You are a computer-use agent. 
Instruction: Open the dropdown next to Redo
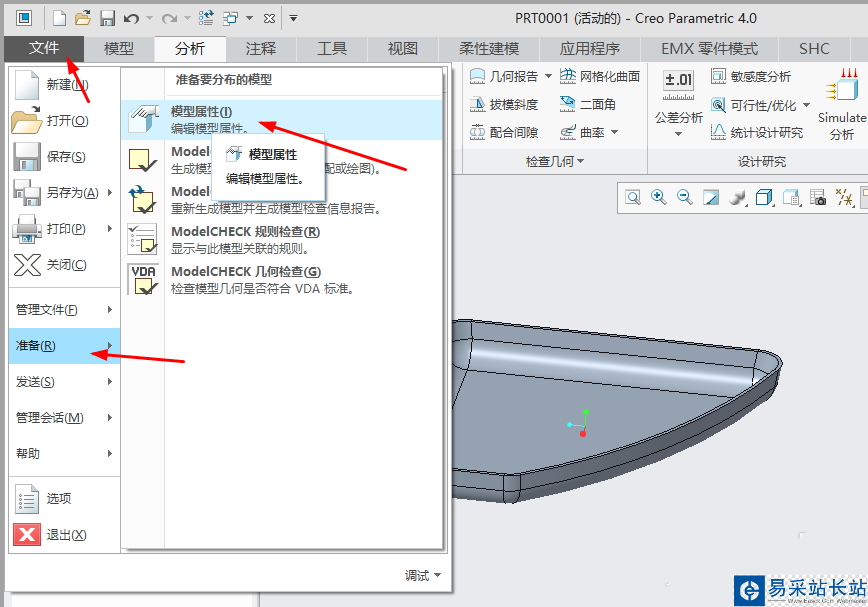pyautogui.click(x=187, y=19)
